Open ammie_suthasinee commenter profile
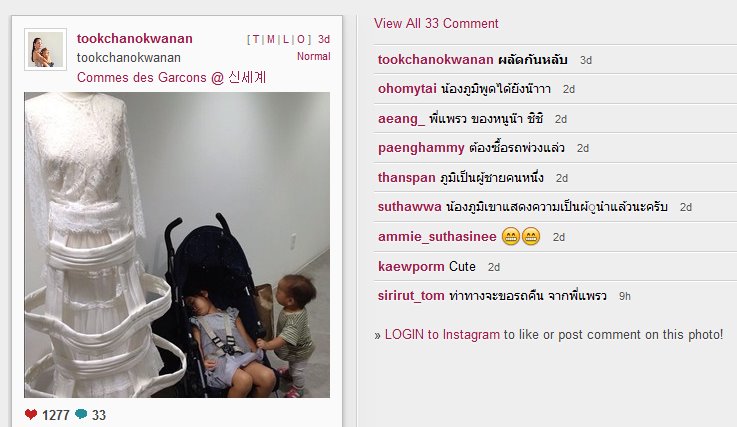Viewport: 737px width, 427px height. click(x=437, y=237)
